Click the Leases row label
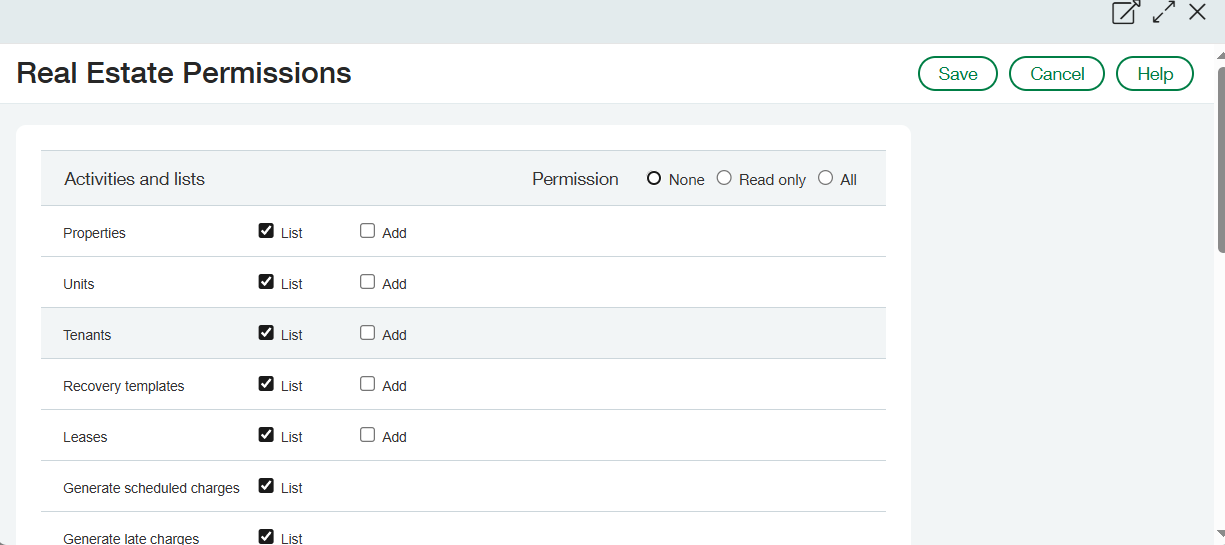The width and height of the screenshot is (1225, 545). click(85, 437)
